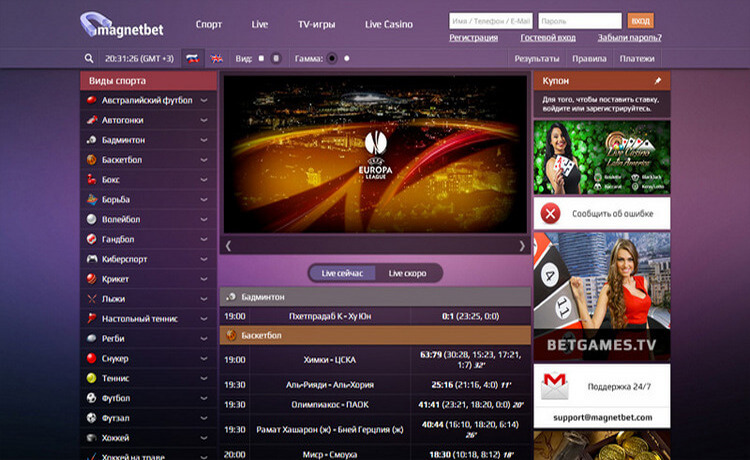750x460 pixels.
Task: Toggle Live скоро view
Action: tap(408, 274)
